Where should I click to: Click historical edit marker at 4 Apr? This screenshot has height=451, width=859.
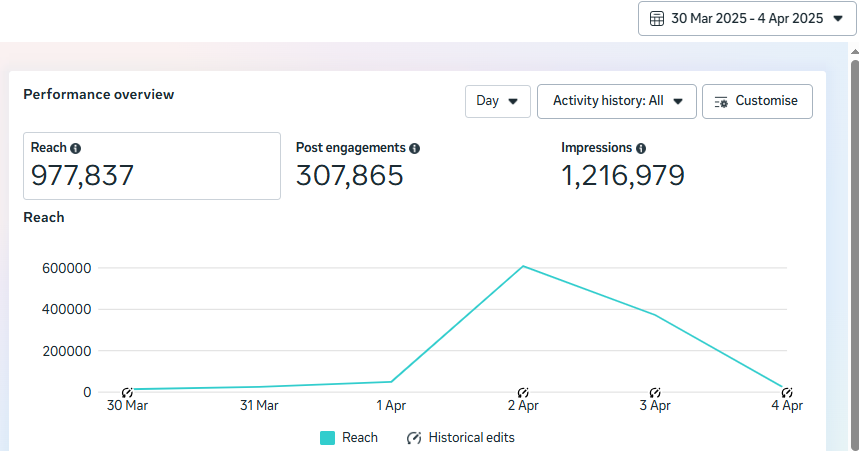point(787,392)
